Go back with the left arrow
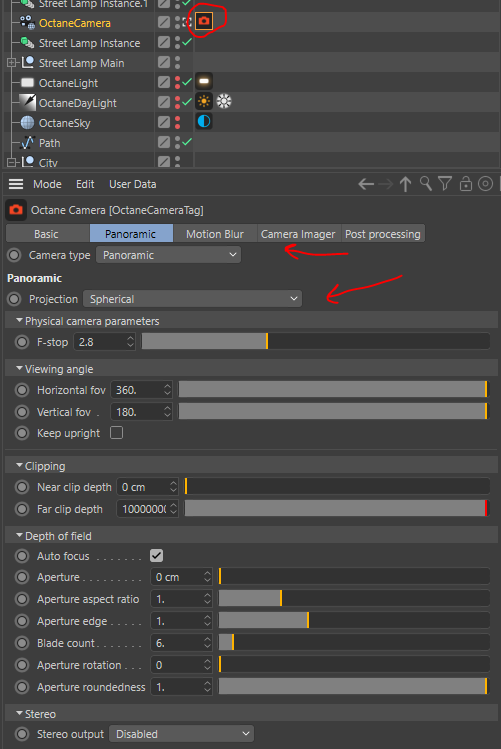This screenshot has height=749, width=501. pos(366,184)
